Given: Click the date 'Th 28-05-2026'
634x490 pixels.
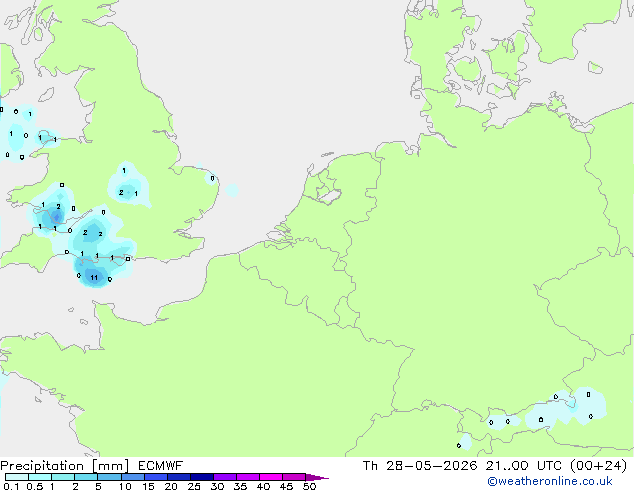Looking at the screenshot, I should click(x=420, y=466).
